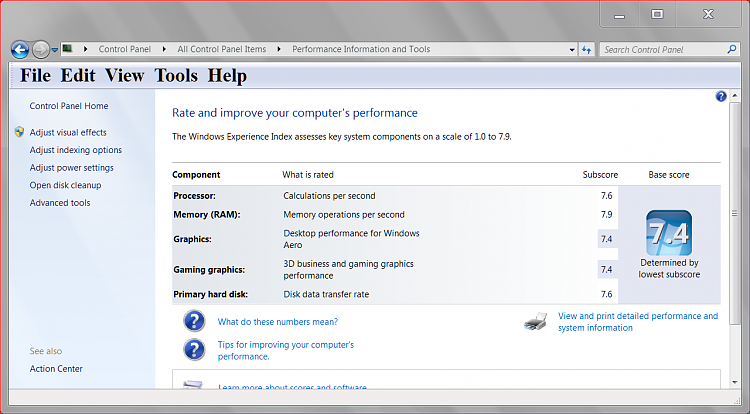
Task: Open Adjust indexing options
Action: pyautogui.click(x=76, y=150)
